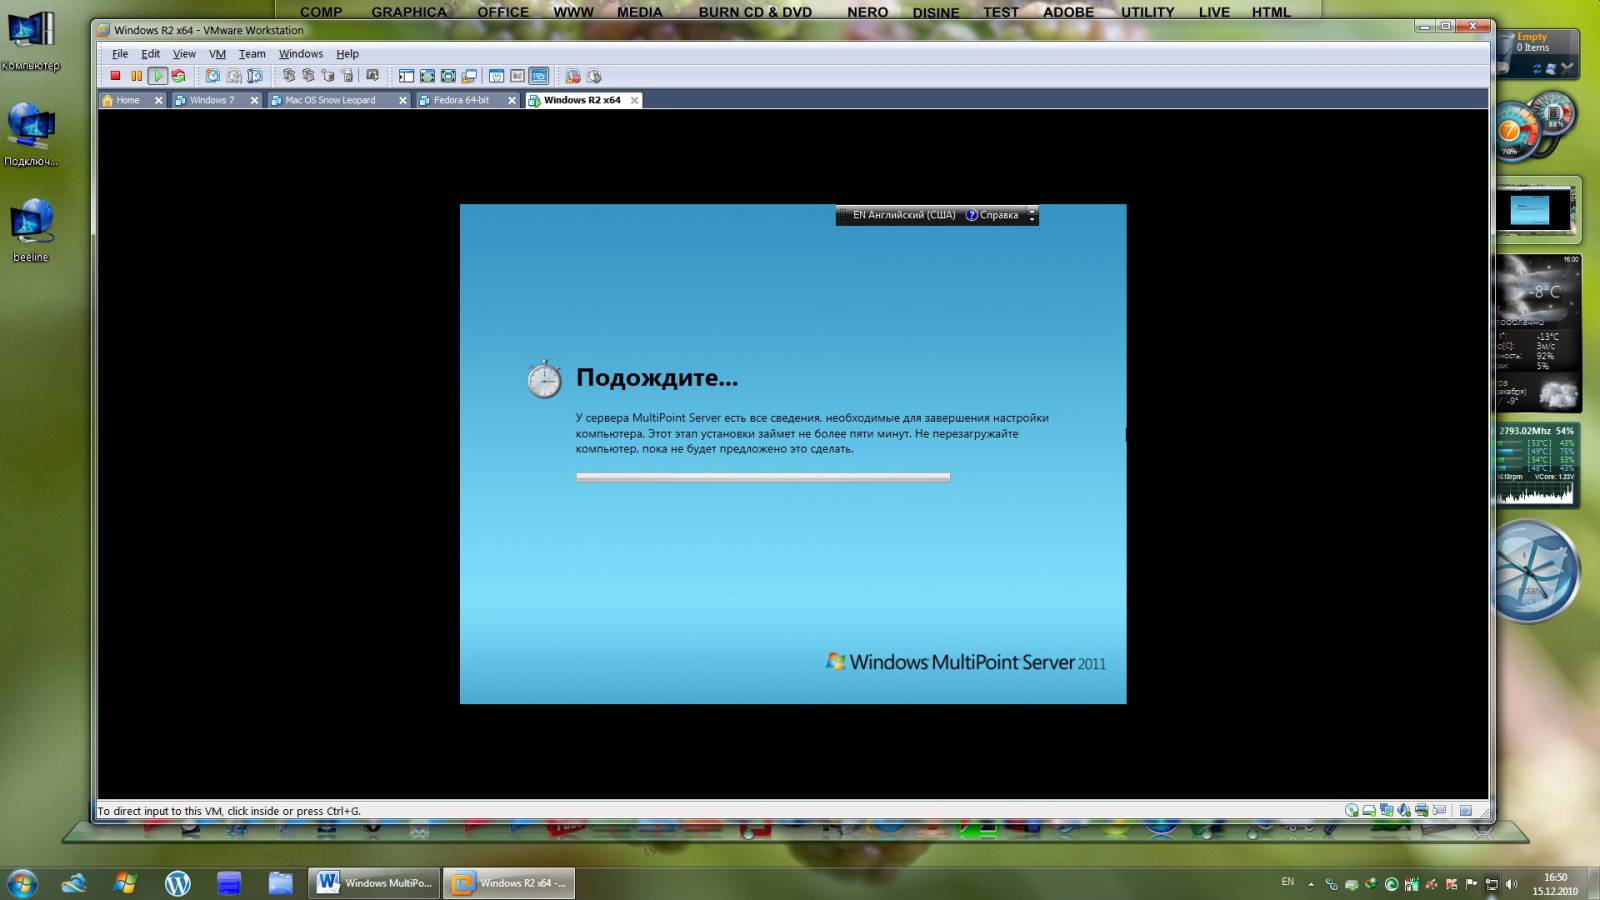Click the volume speaker tray icon
Image resolution: width=1600 pixels, height=900 pixels.
[x=1512, y=884]
